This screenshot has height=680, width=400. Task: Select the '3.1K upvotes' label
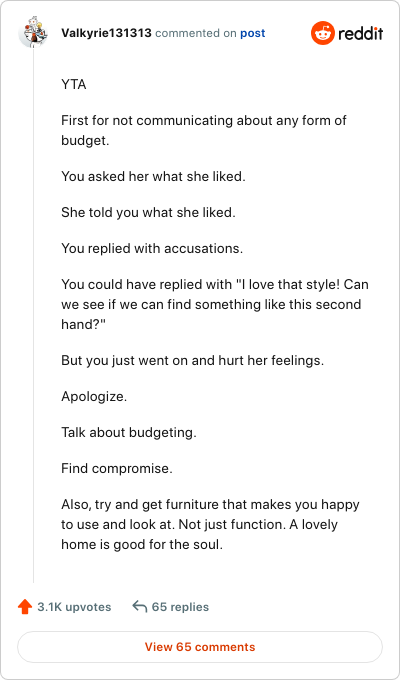[74, 607]
